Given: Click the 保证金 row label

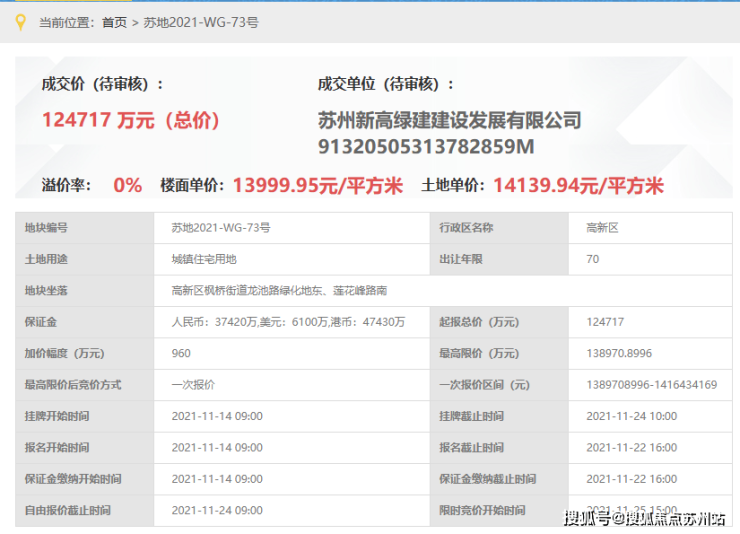Looking at the screenshot, I should pyautogui.click(x=41, y=322).
